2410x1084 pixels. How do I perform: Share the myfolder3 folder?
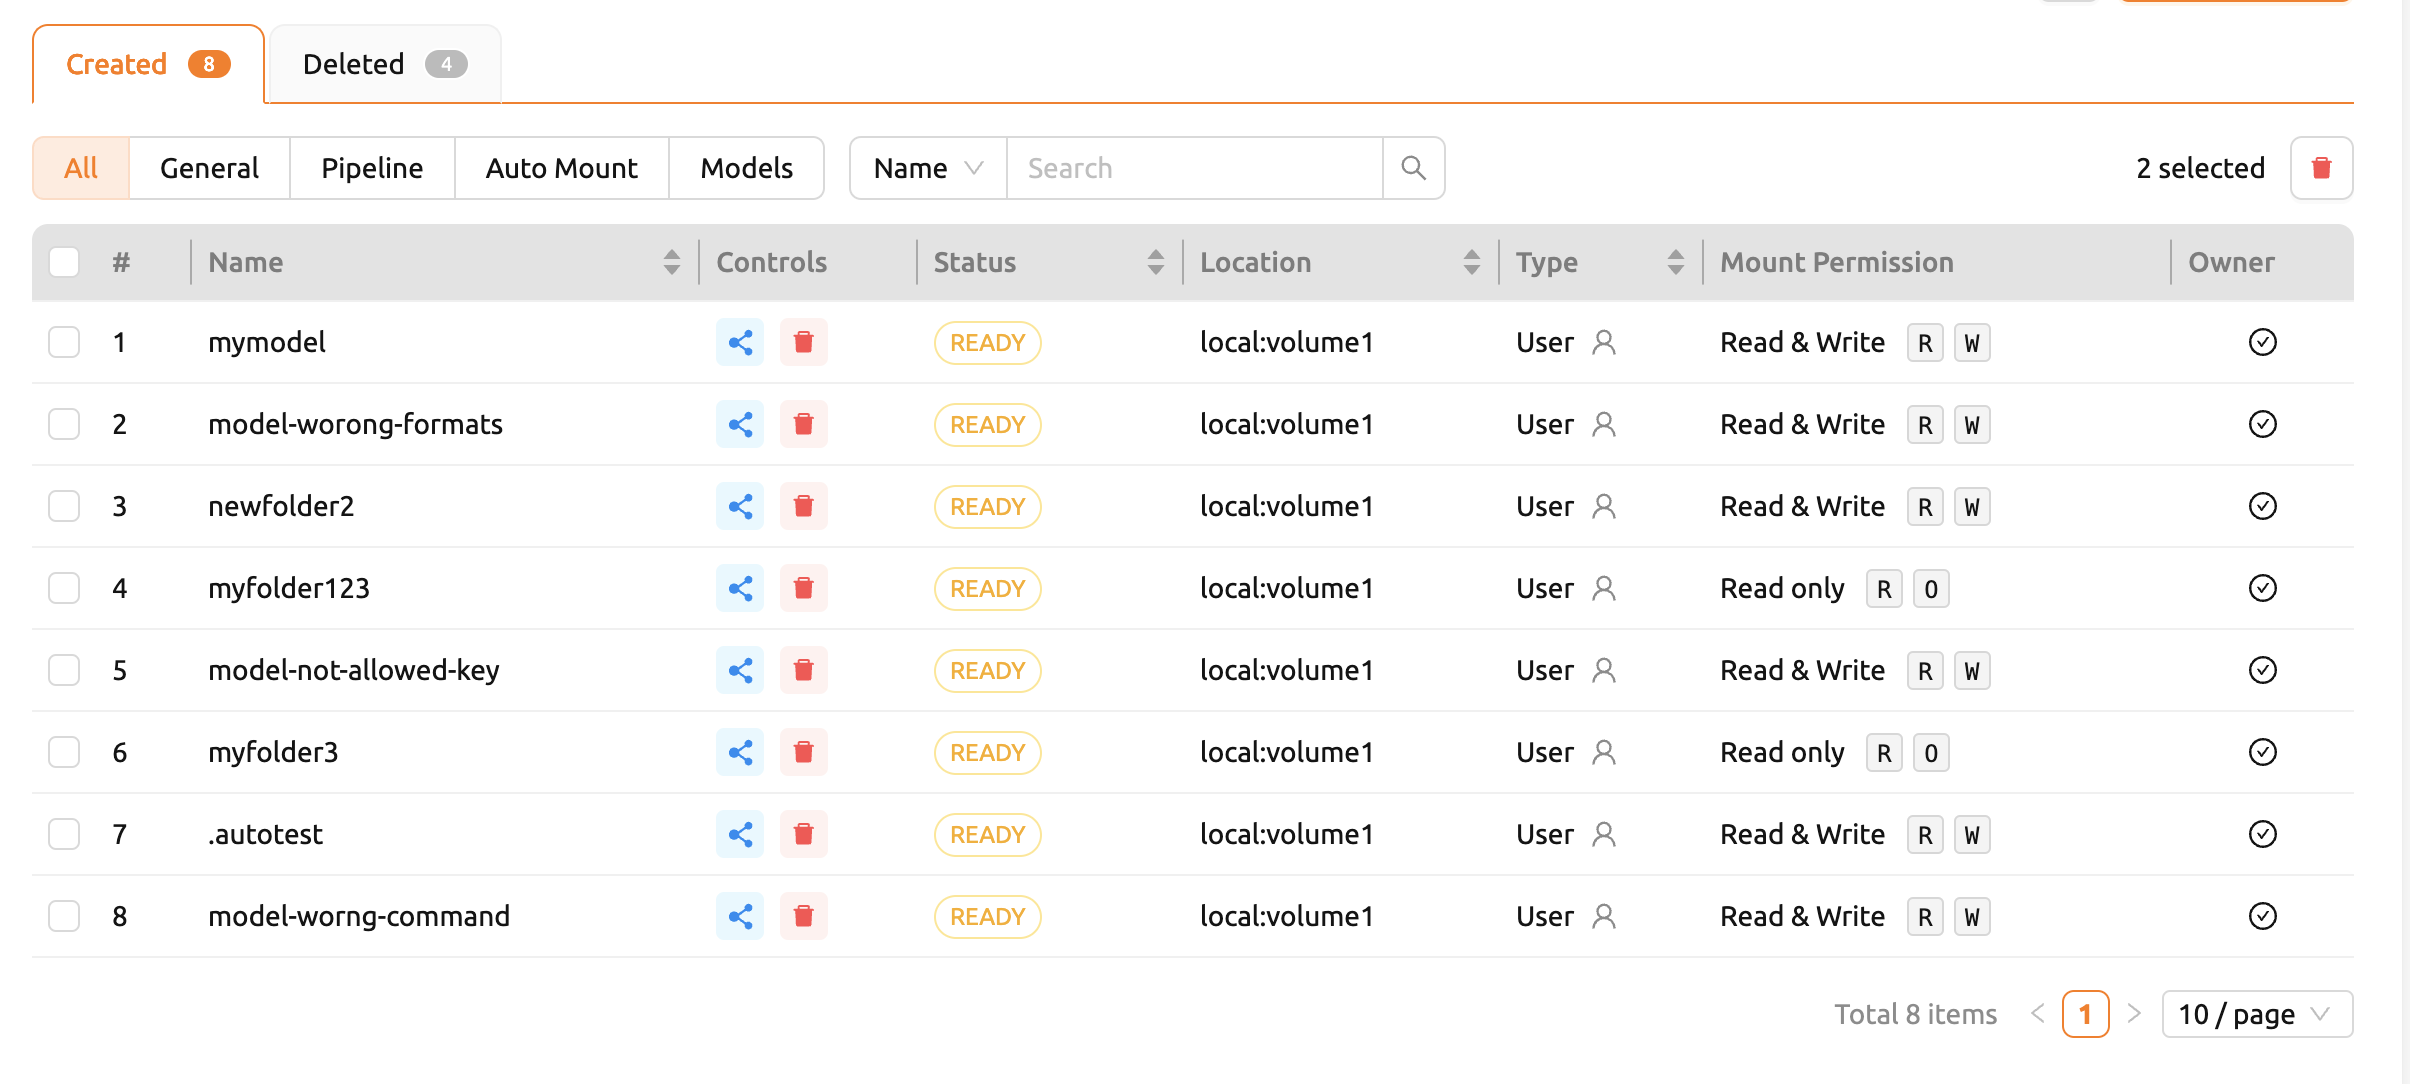click(740, 753)
